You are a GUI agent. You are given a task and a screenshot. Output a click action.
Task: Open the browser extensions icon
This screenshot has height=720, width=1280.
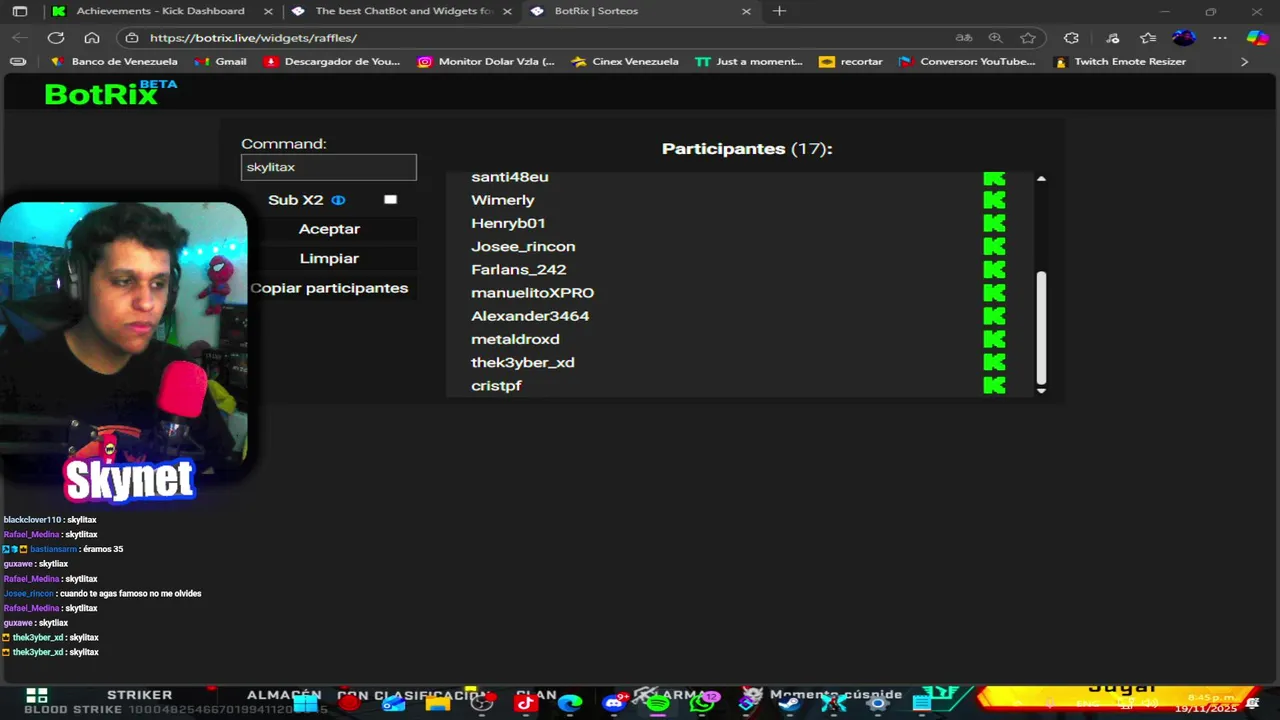(1072, 38)
